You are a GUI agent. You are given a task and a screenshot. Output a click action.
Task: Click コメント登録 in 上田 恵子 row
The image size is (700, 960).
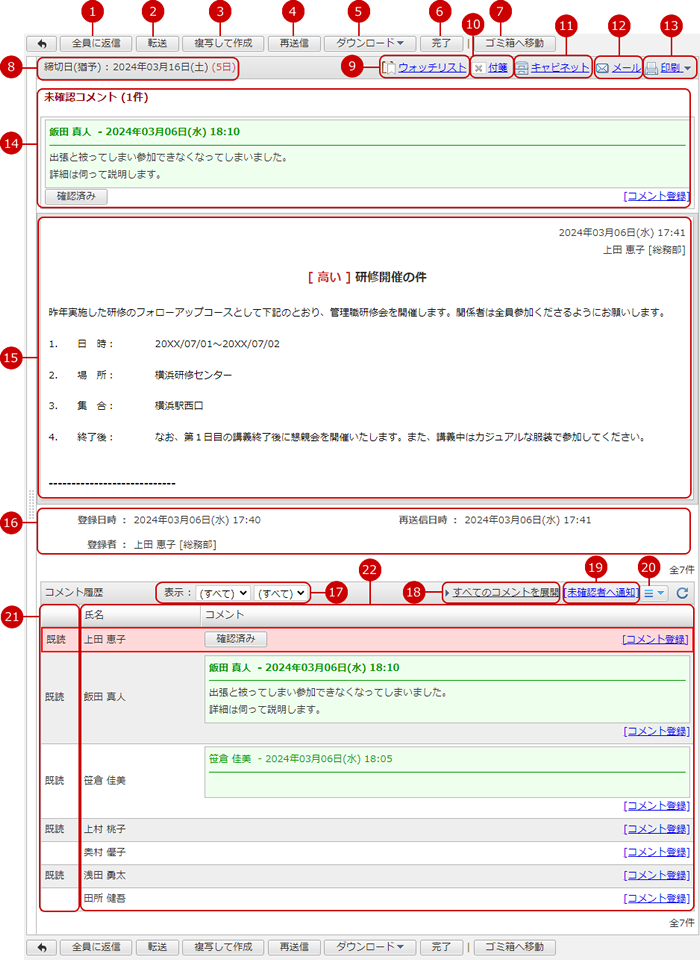pos(655,639)
